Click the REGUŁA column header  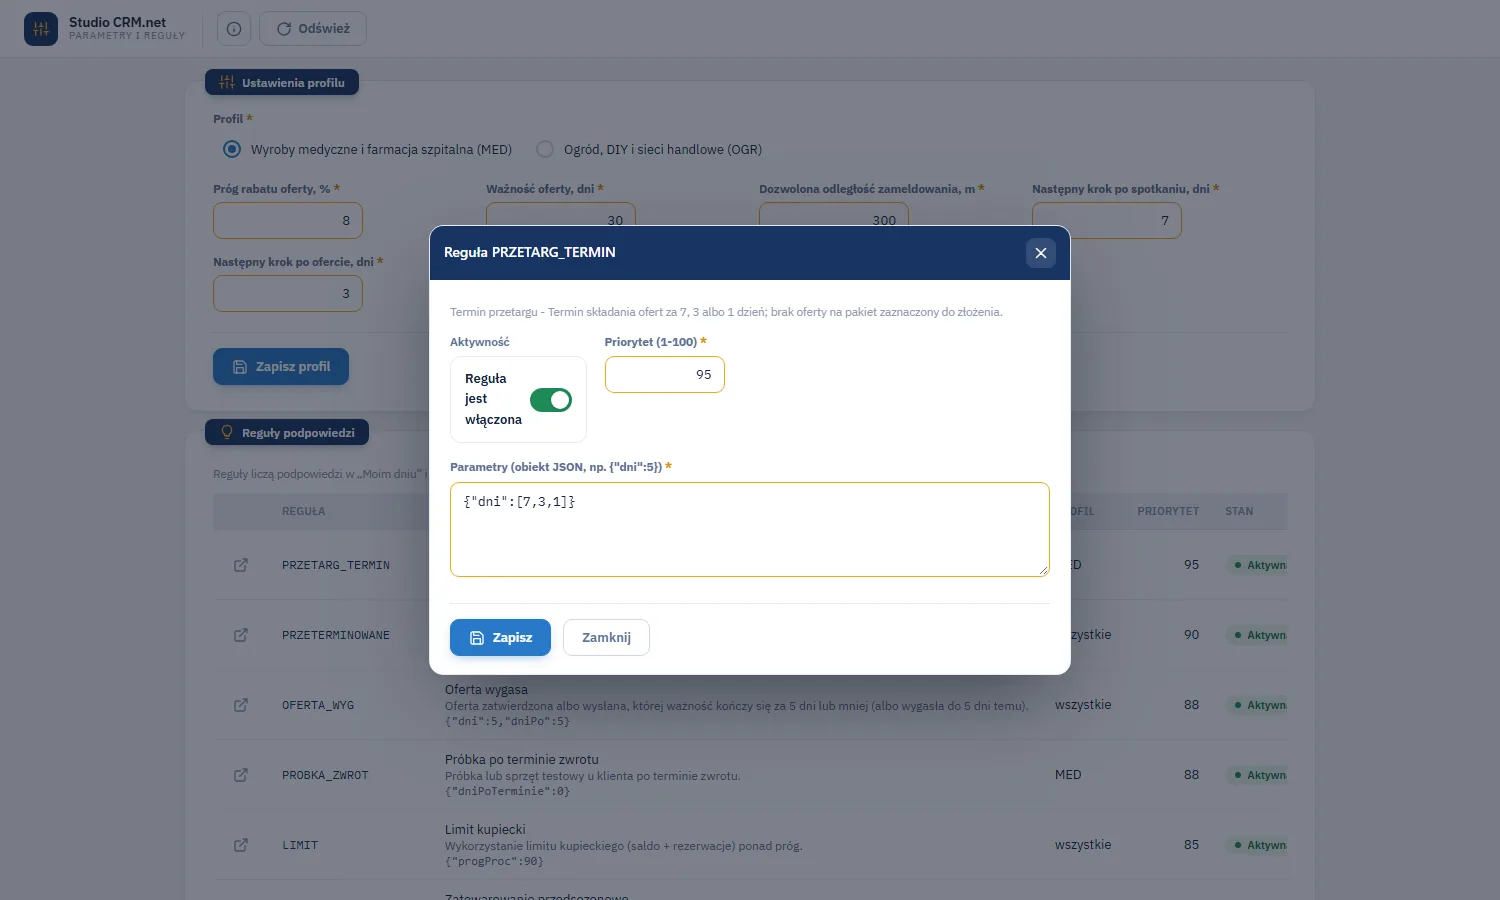coord(303,511)
